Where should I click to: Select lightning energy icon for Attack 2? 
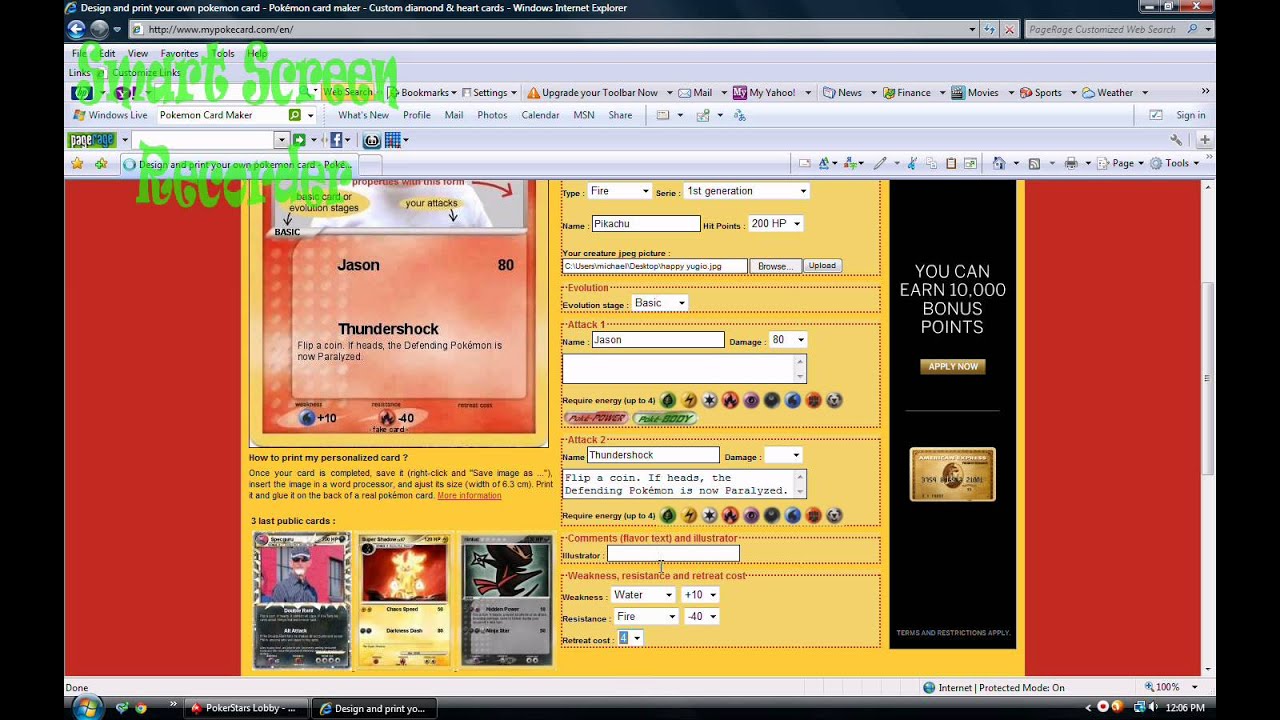pos(689,515)
